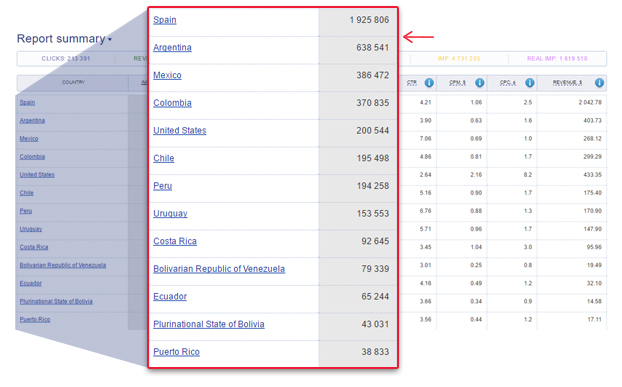Screen dimensions: 622x387
Task: Click the info icon beside CPC
Action: (530, 82)
